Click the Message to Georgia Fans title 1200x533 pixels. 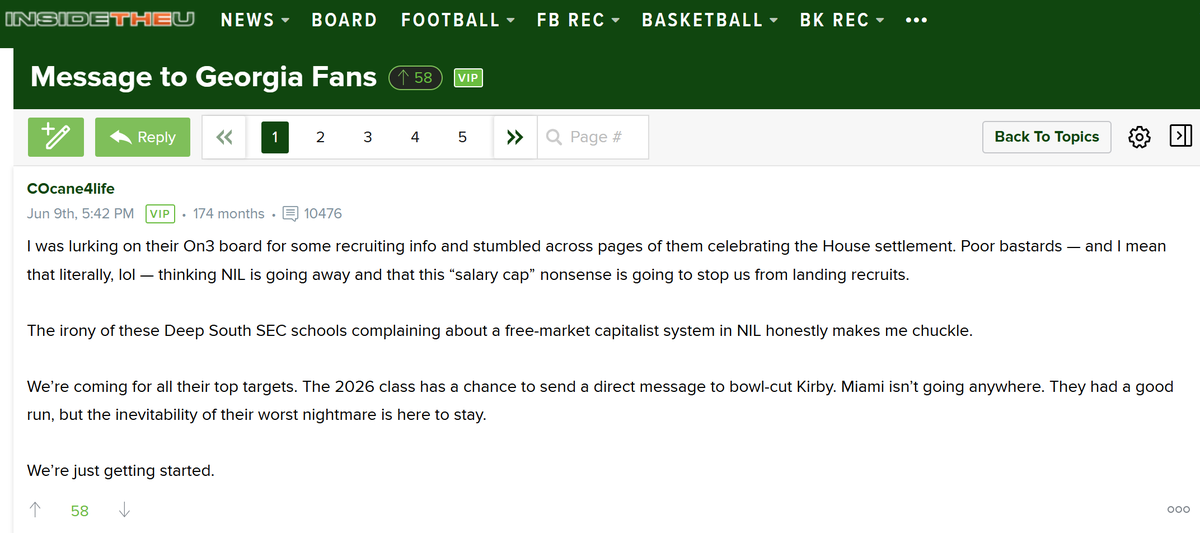pos(204,77)
